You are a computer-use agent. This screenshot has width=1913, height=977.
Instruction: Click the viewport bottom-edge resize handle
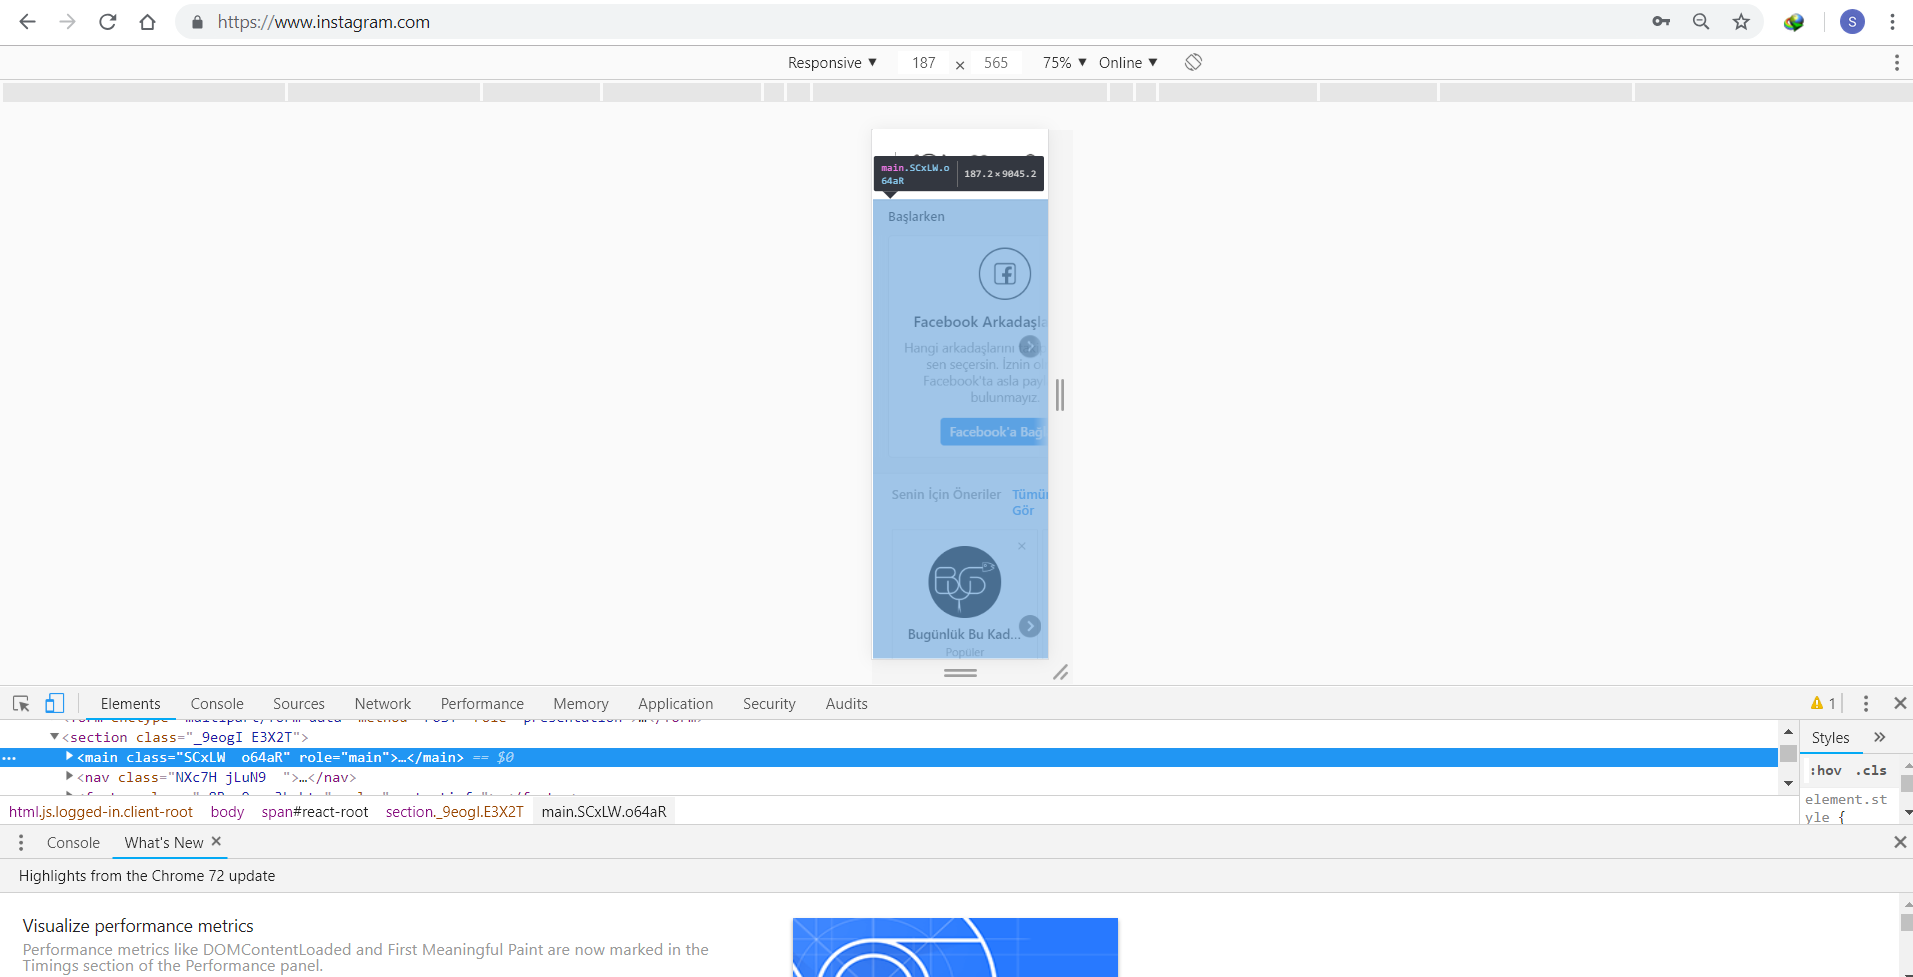[960, 673]
